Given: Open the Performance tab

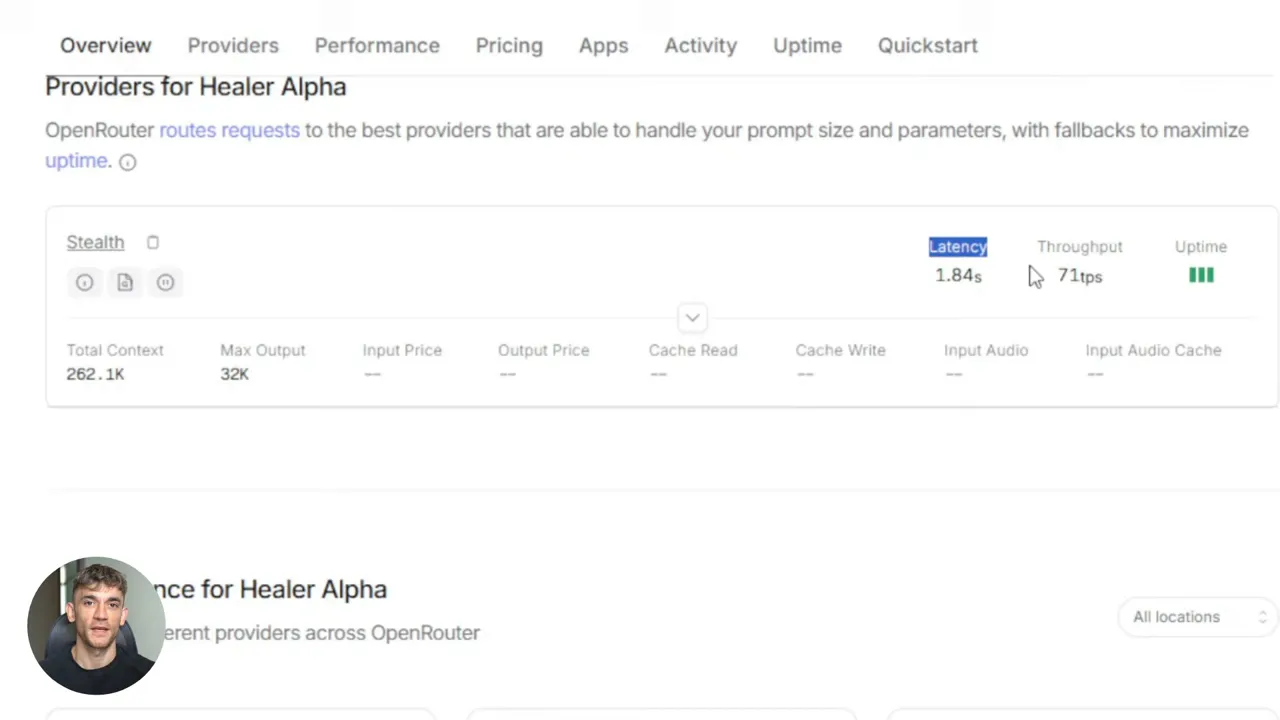Looking at the screenshot, I should (377, 45).
